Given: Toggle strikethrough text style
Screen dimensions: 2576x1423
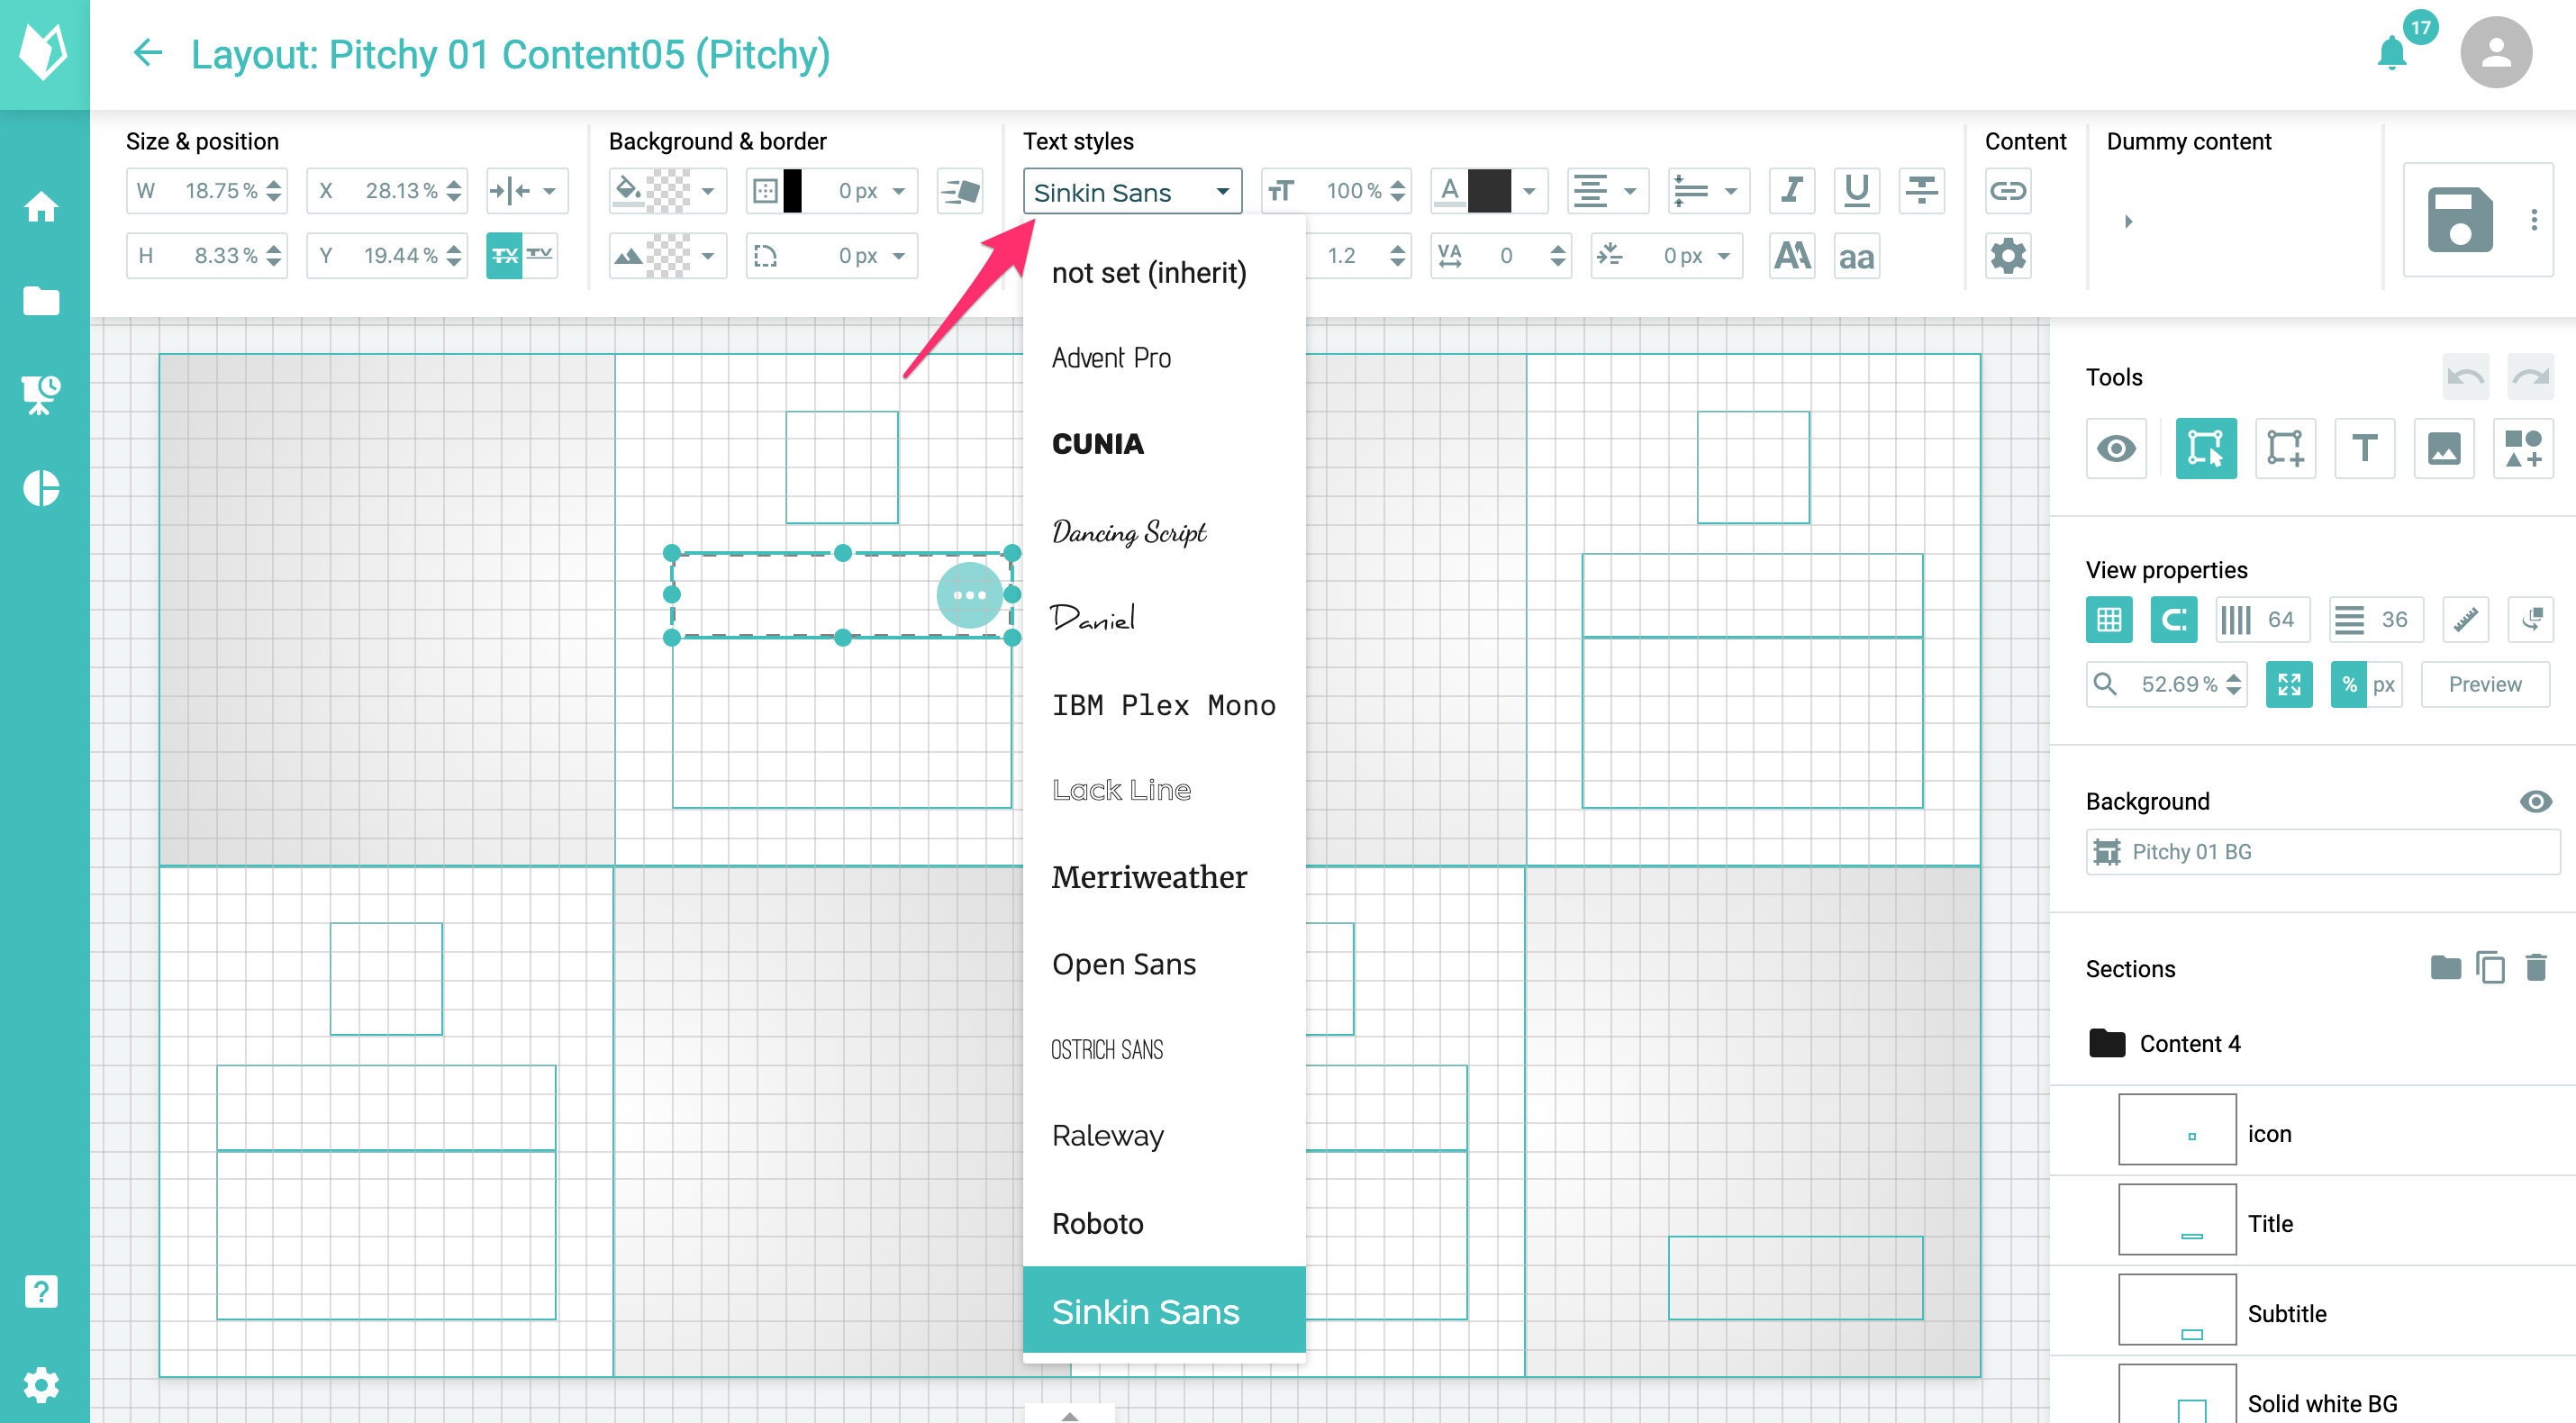Looking at the screenshot, I should pyautogui.click(x=1920, y=190).
